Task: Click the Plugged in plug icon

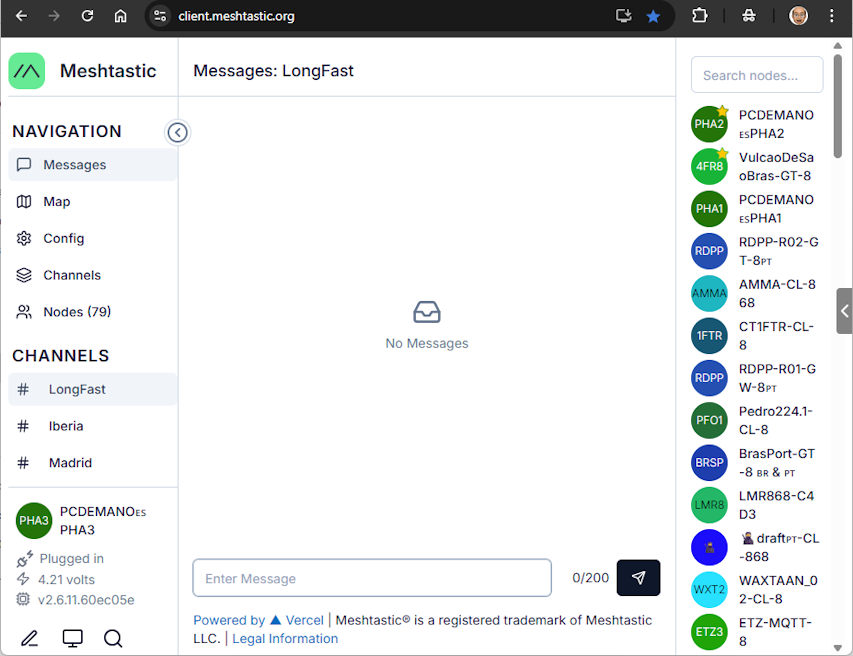Action: pyautogui.click(x=24, y=559)
